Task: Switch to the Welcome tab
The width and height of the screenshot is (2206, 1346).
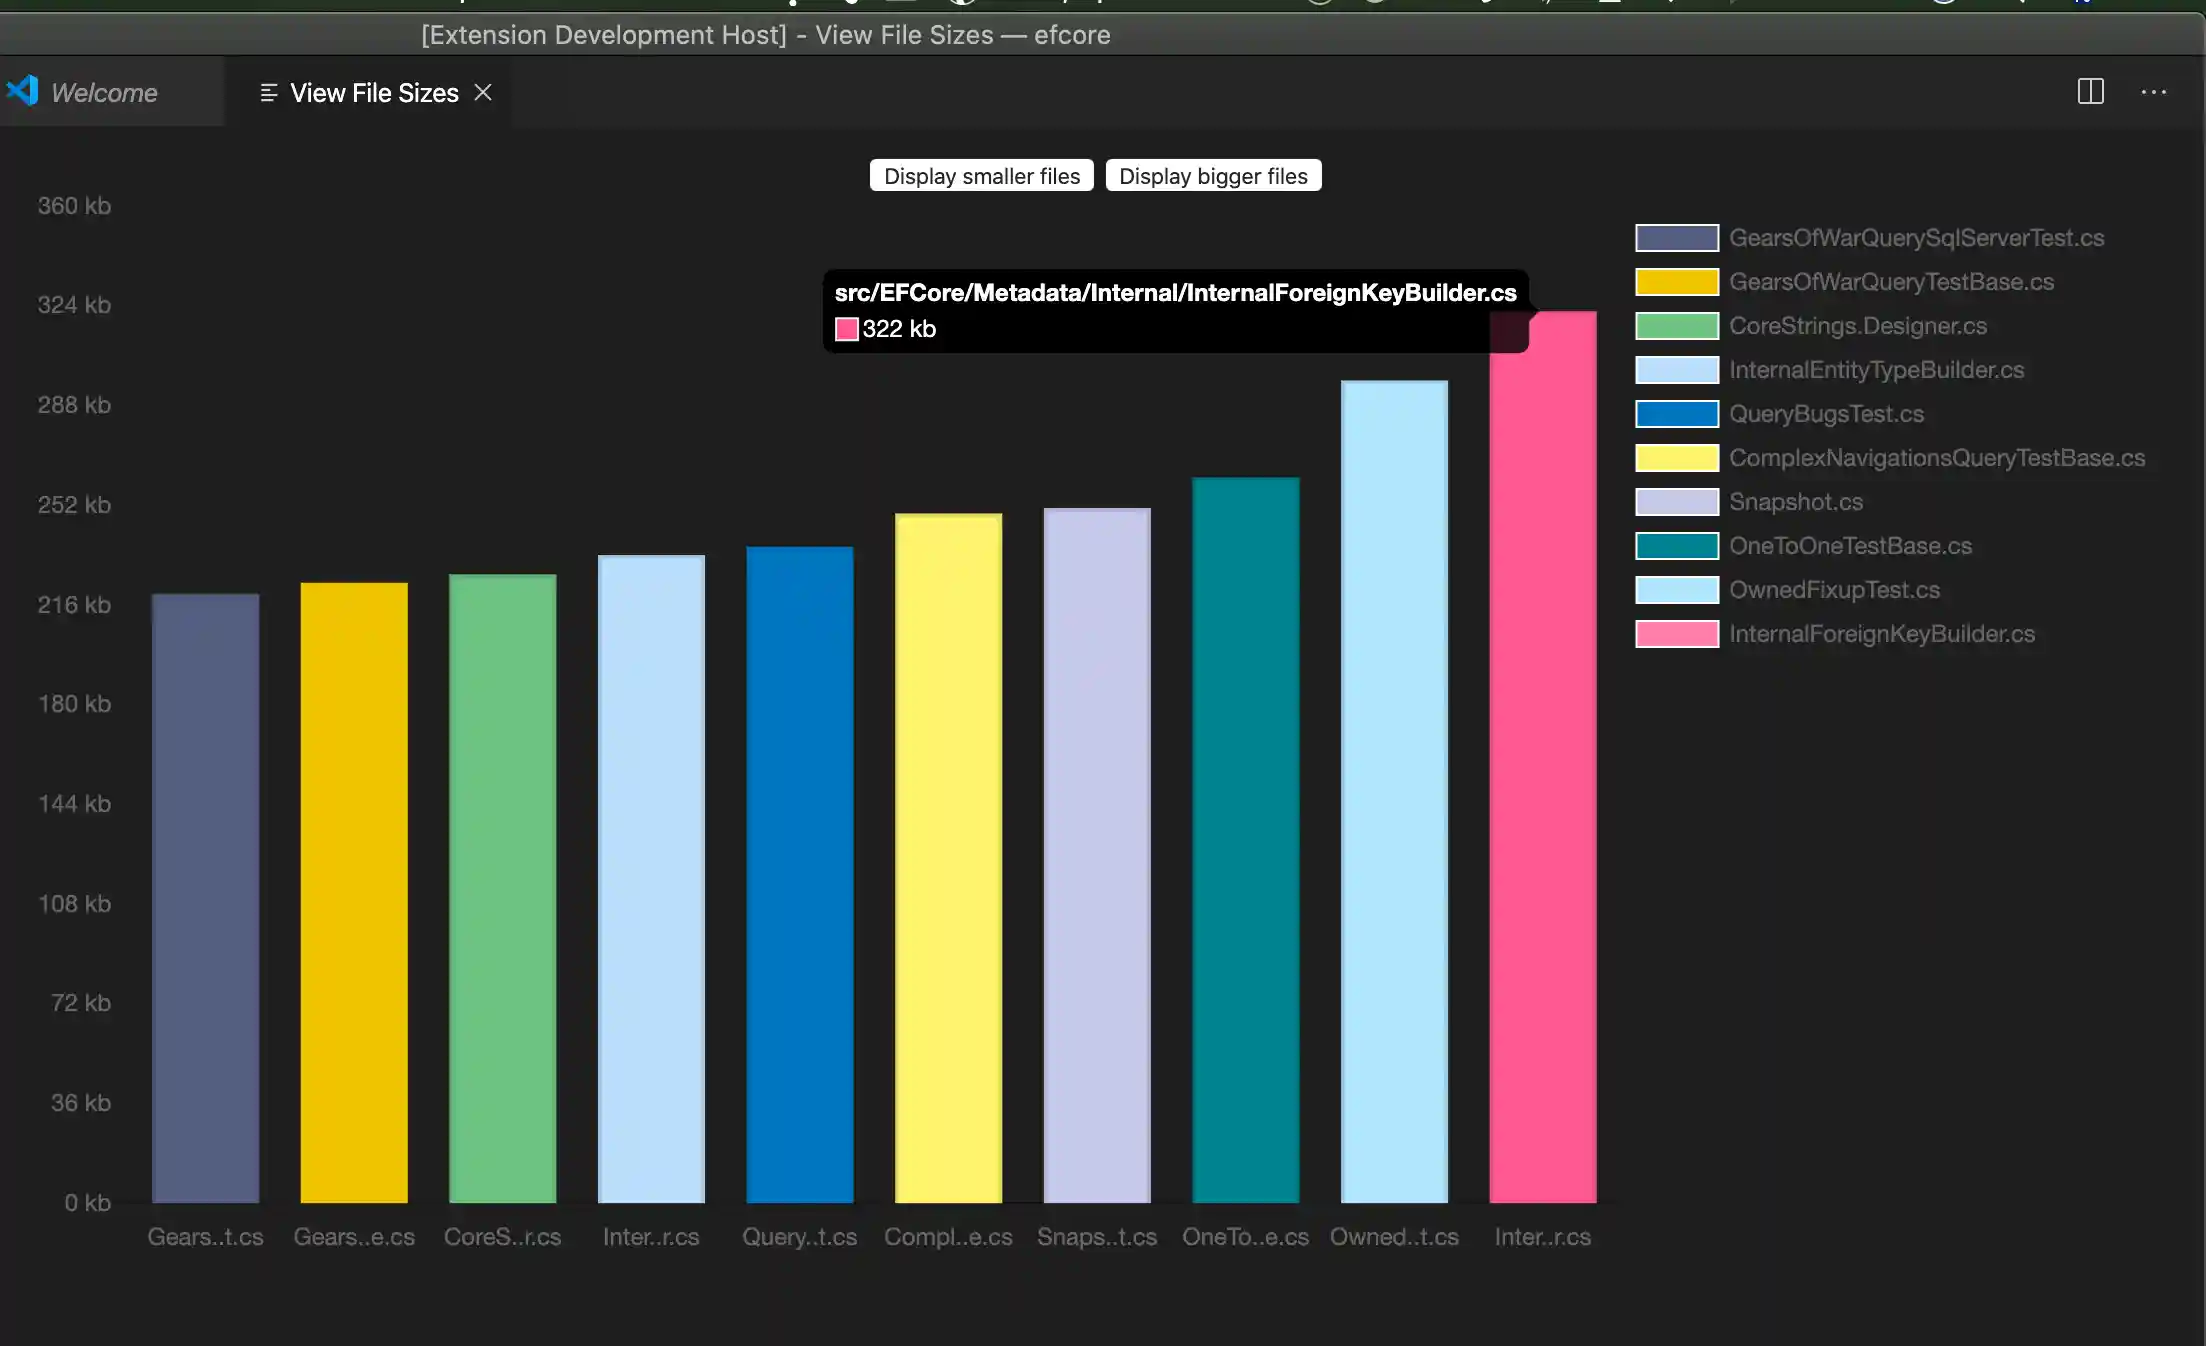Action: coord(104,91)
